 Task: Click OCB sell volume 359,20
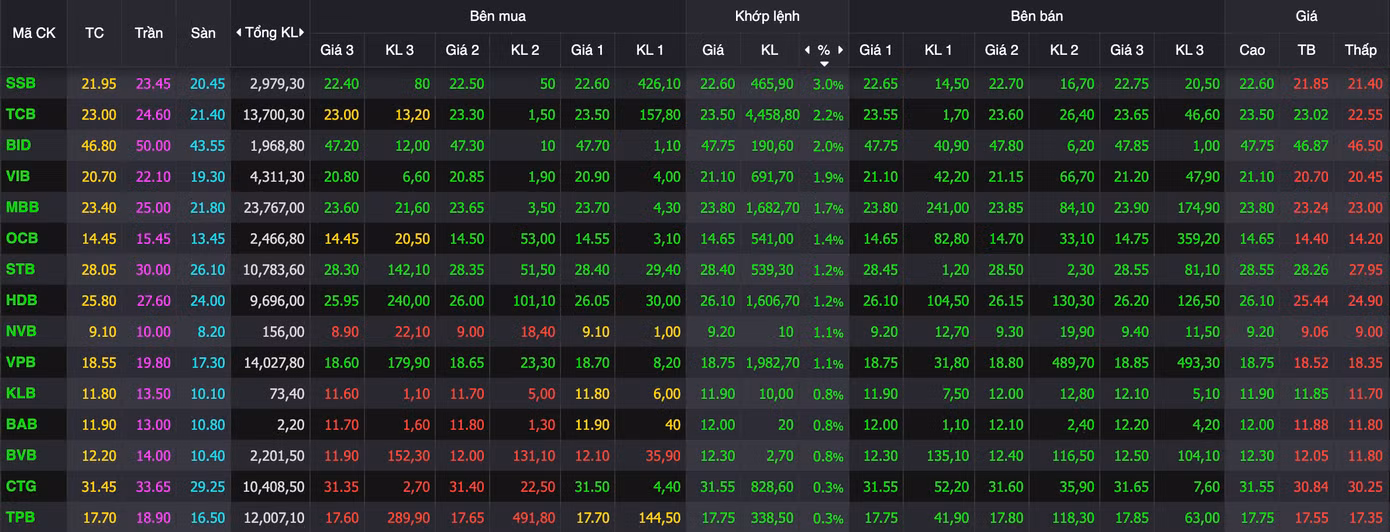1198,239
